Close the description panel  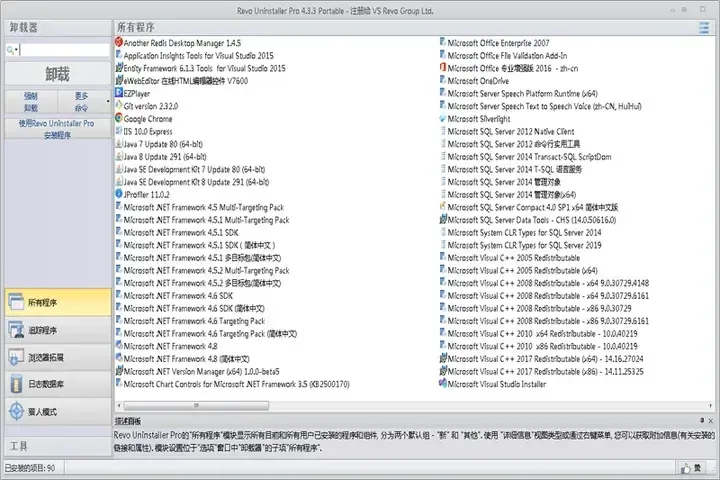pos(710,420)
